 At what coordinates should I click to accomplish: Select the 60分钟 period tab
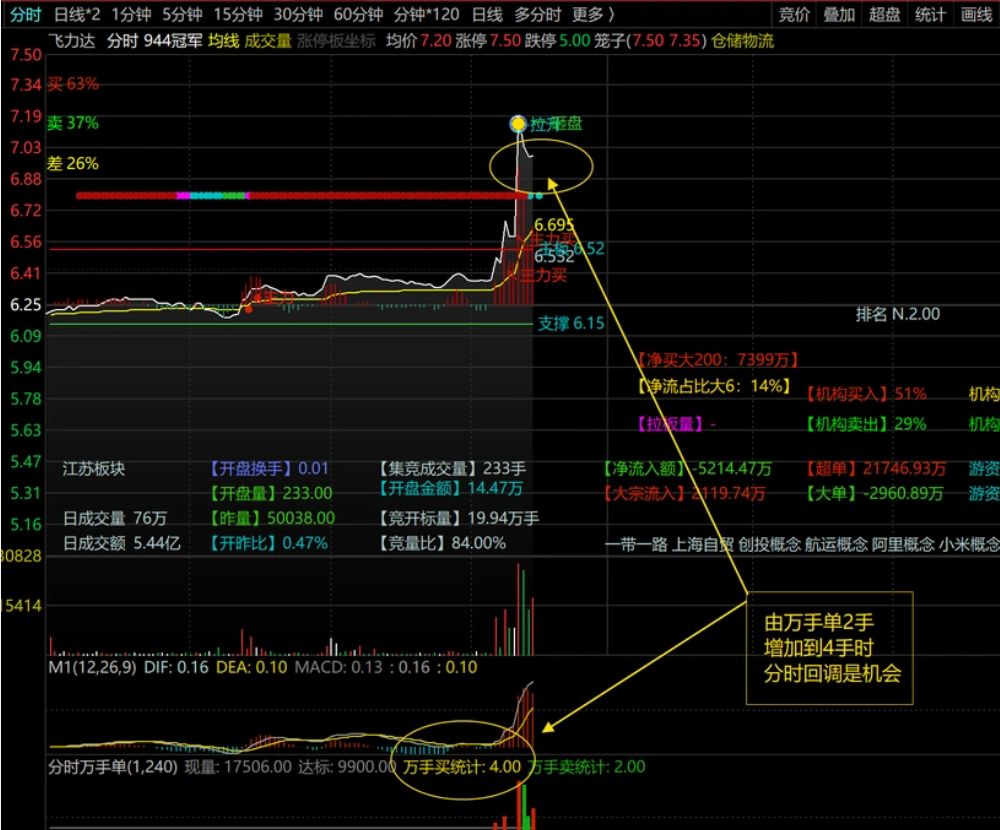358,14
